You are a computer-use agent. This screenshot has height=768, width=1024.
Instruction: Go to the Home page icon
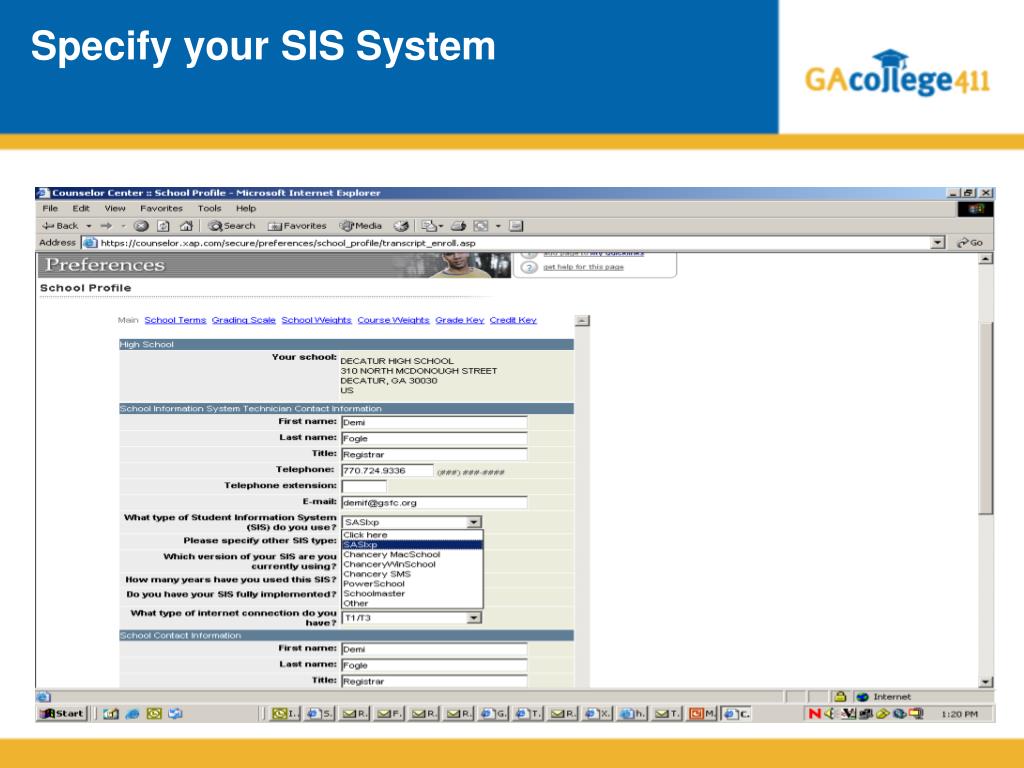tap(186, 226)
